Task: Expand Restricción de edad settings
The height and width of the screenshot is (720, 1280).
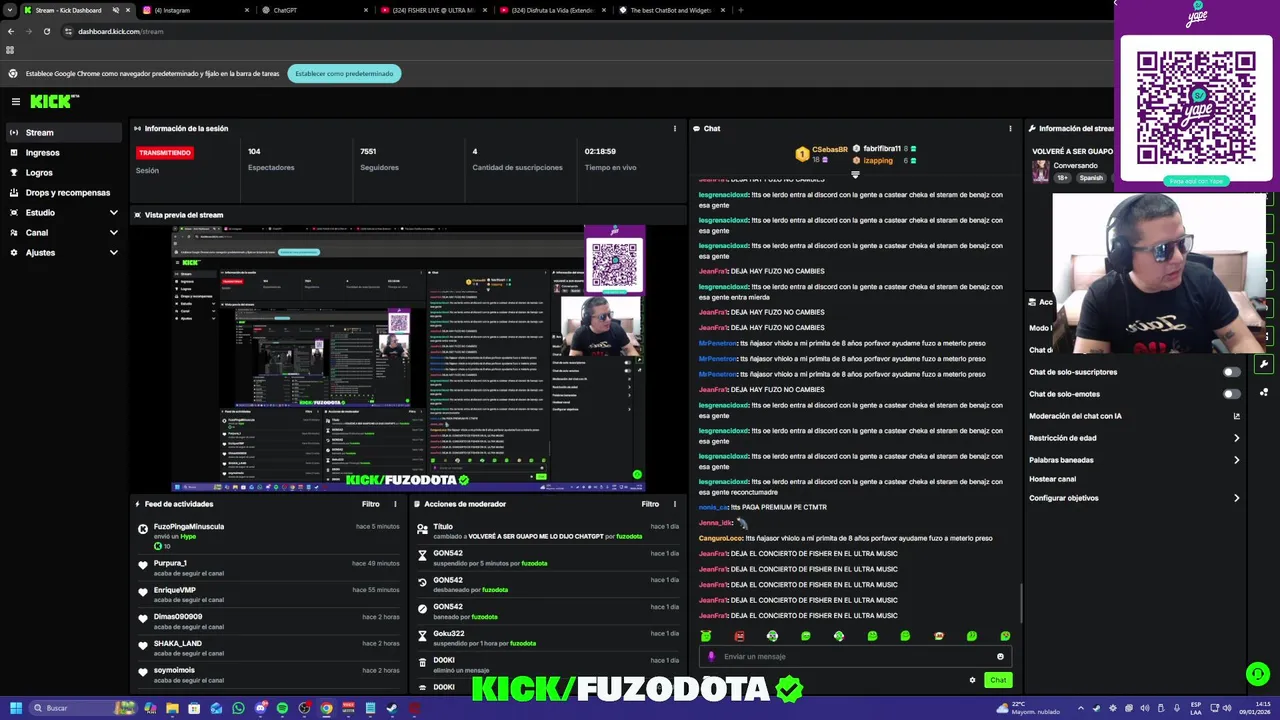Action: point(1135,438)
